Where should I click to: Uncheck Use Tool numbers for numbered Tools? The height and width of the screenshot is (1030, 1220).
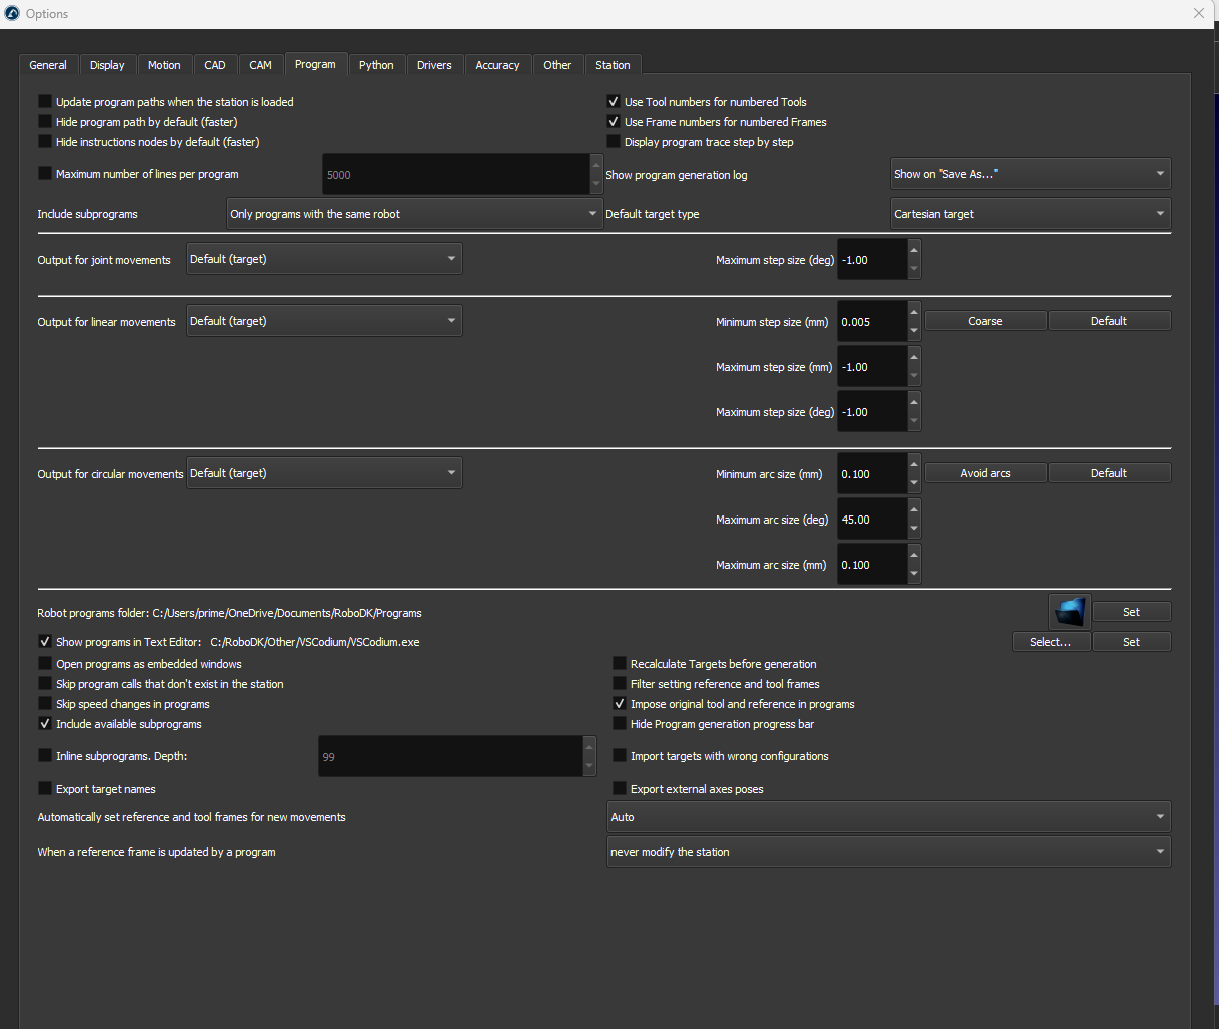tap(614, 102)
